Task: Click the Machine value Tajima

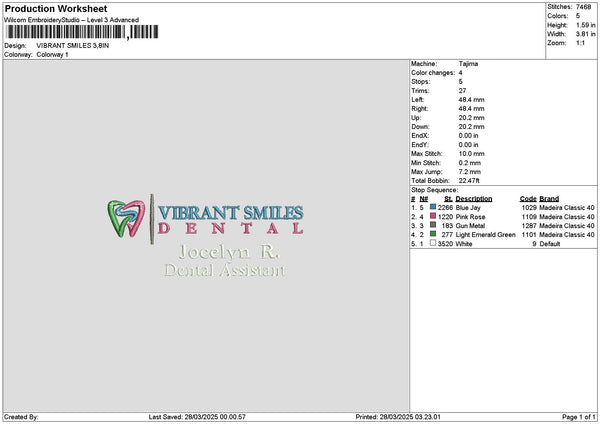Action: (468, 64)
